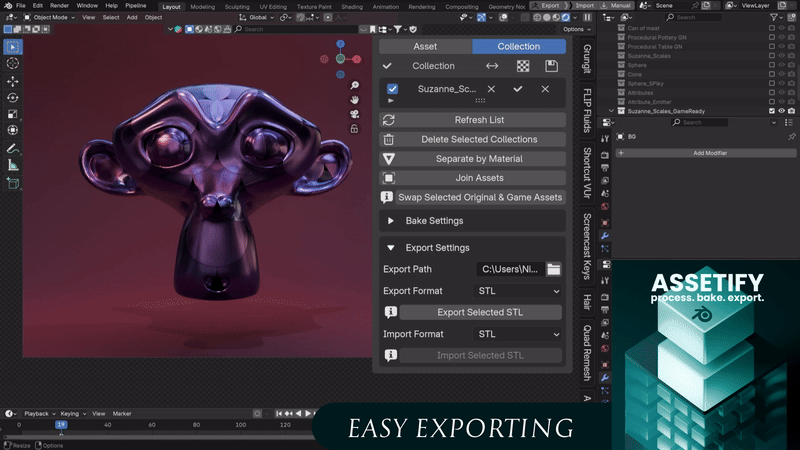This screenshot has height=450, width=800.
Task: Toggle the Sphere collection exclude checkbox
Action: [x=771, y=65]
